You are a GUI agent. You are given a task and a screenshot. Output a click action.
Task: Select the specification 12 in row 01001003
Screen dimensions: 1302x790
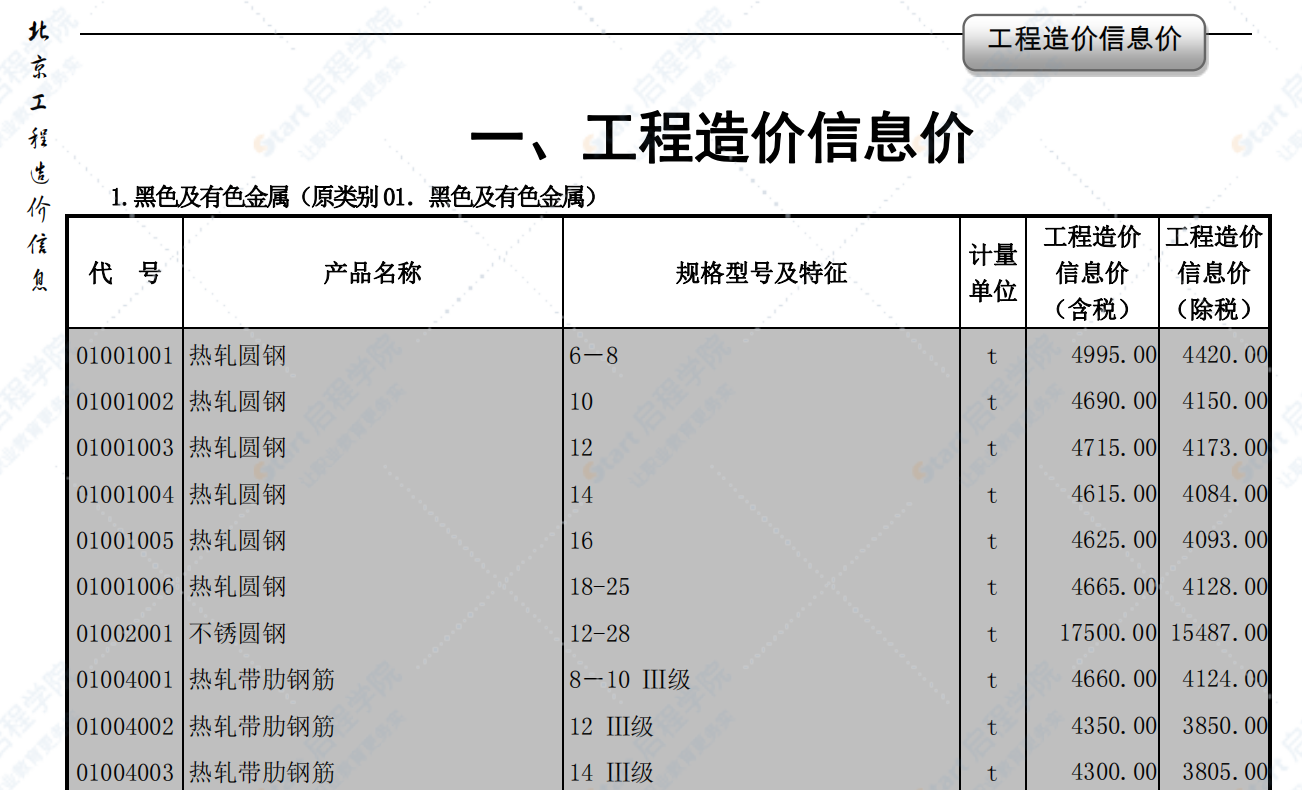(x=581, y=448)
